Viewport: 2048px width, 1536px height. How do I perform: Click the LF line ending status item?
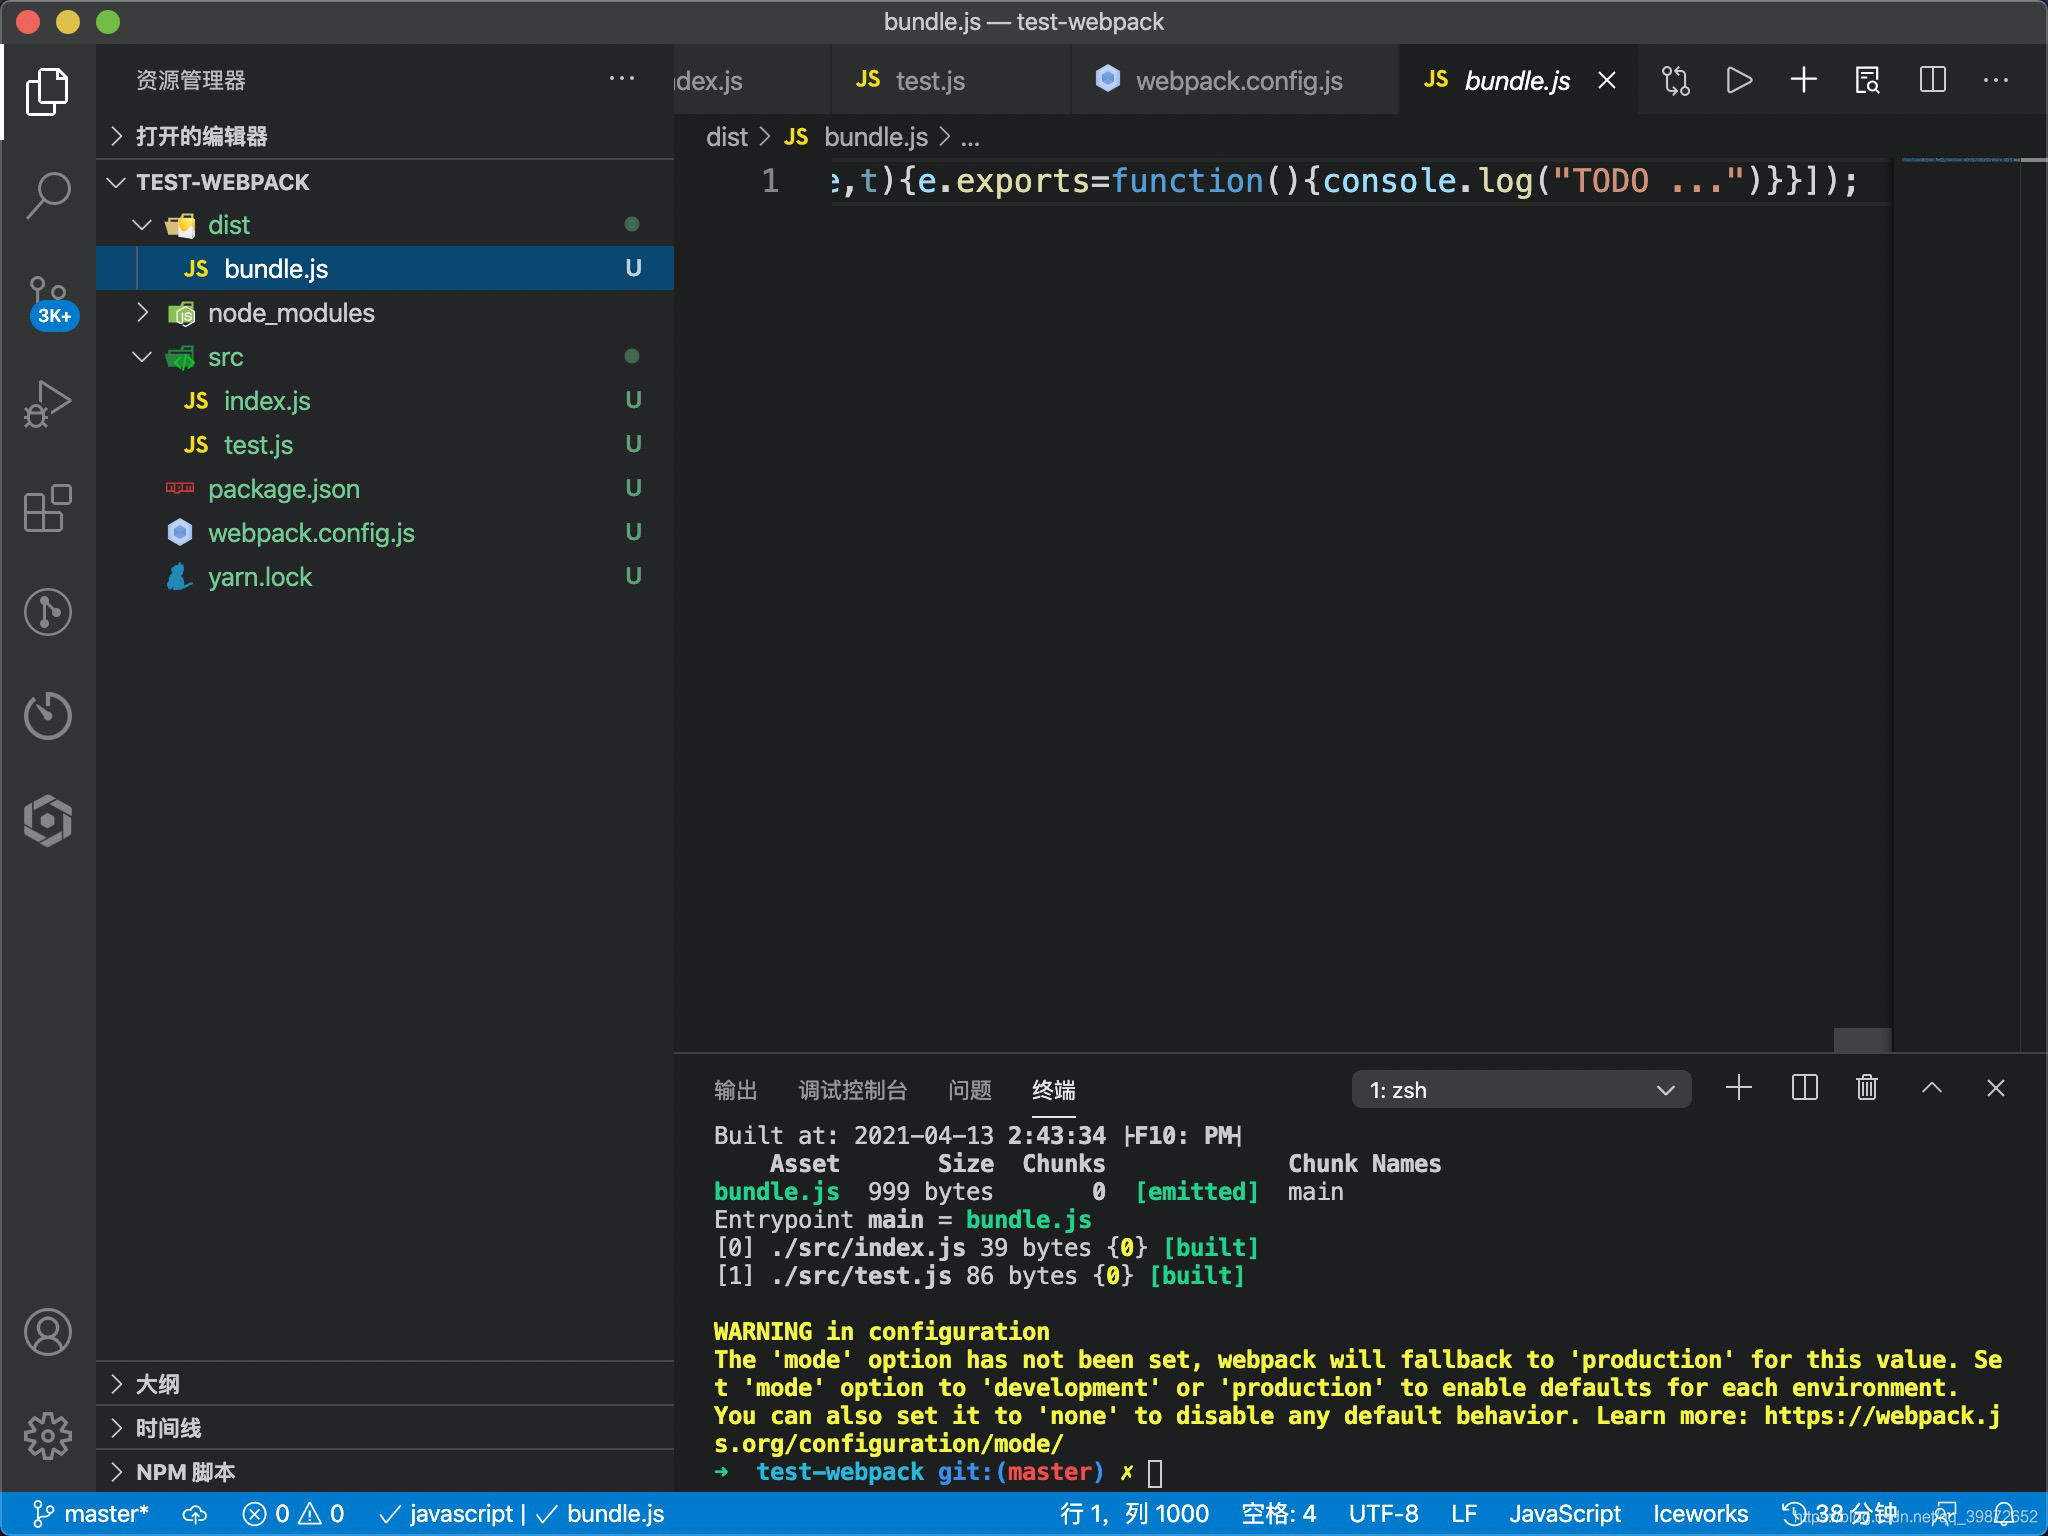coord(1464,1514)
